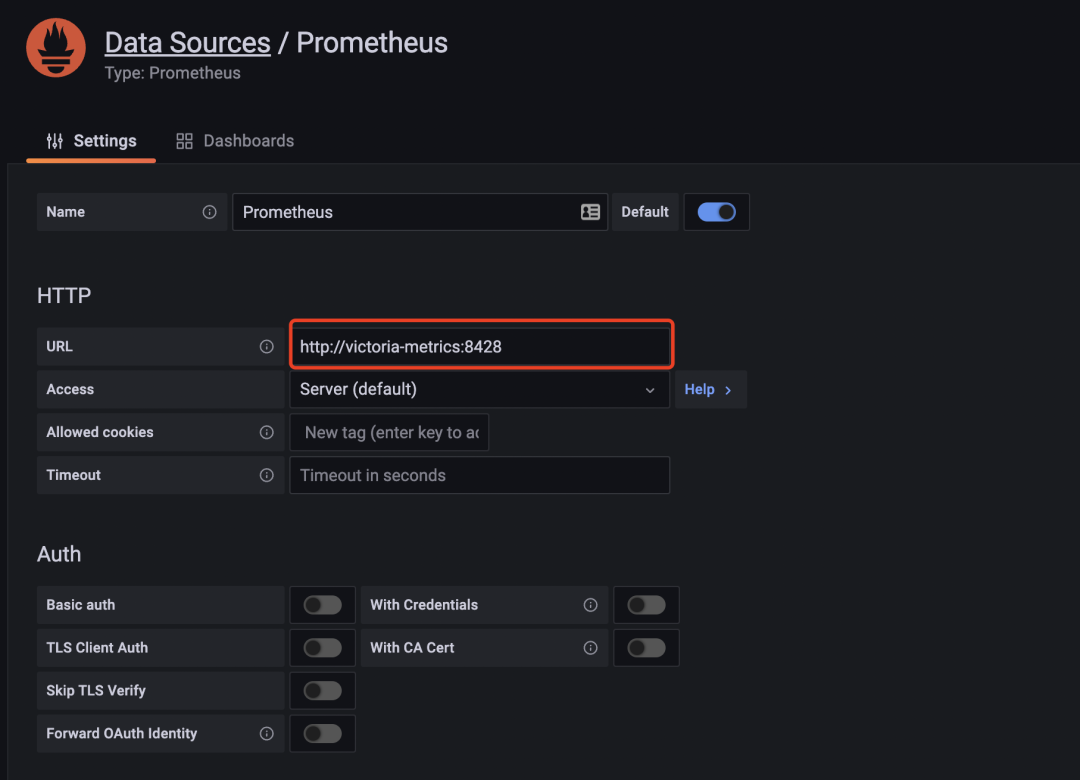
Task: Click the Prometheus flame logo icon
Action: 56,48
